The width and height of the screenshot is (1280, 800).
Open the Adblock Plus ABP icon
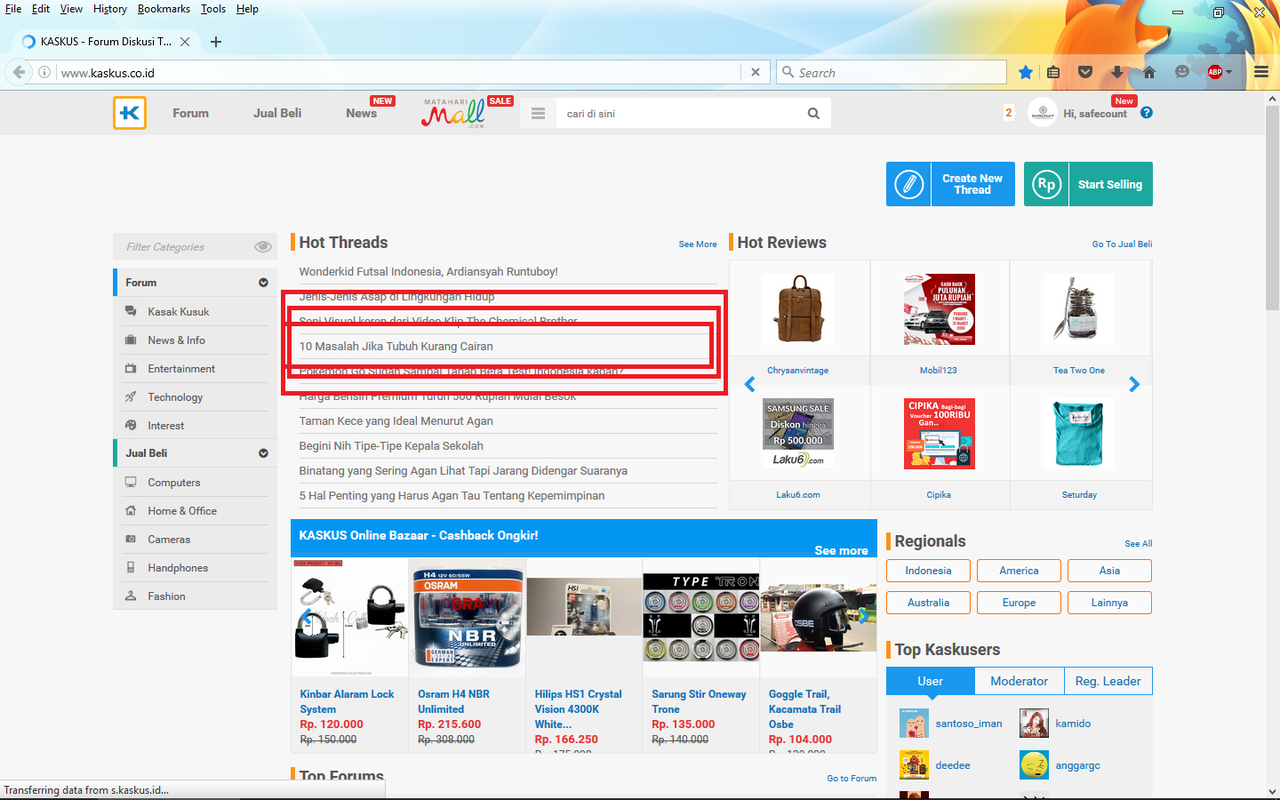[1215, 72]
